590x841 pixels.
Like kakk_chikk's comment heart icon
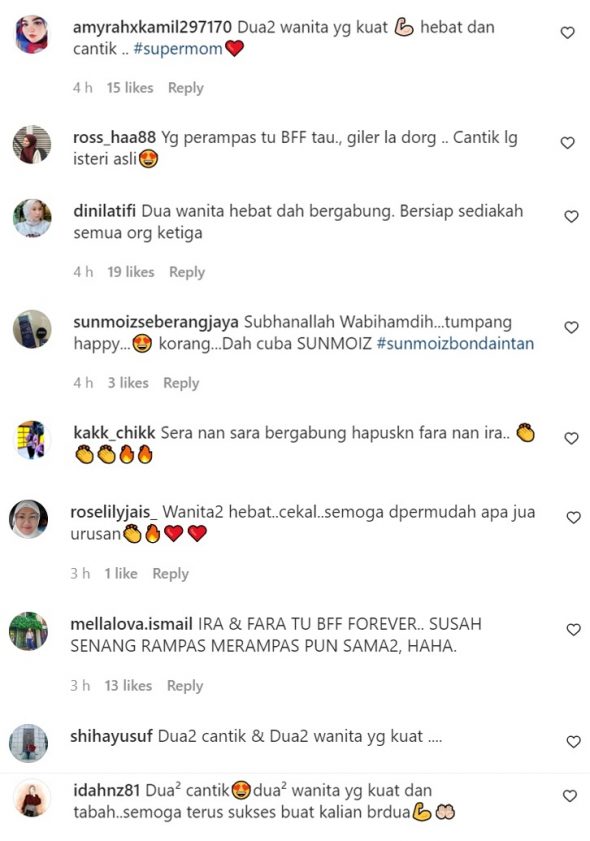571,438
